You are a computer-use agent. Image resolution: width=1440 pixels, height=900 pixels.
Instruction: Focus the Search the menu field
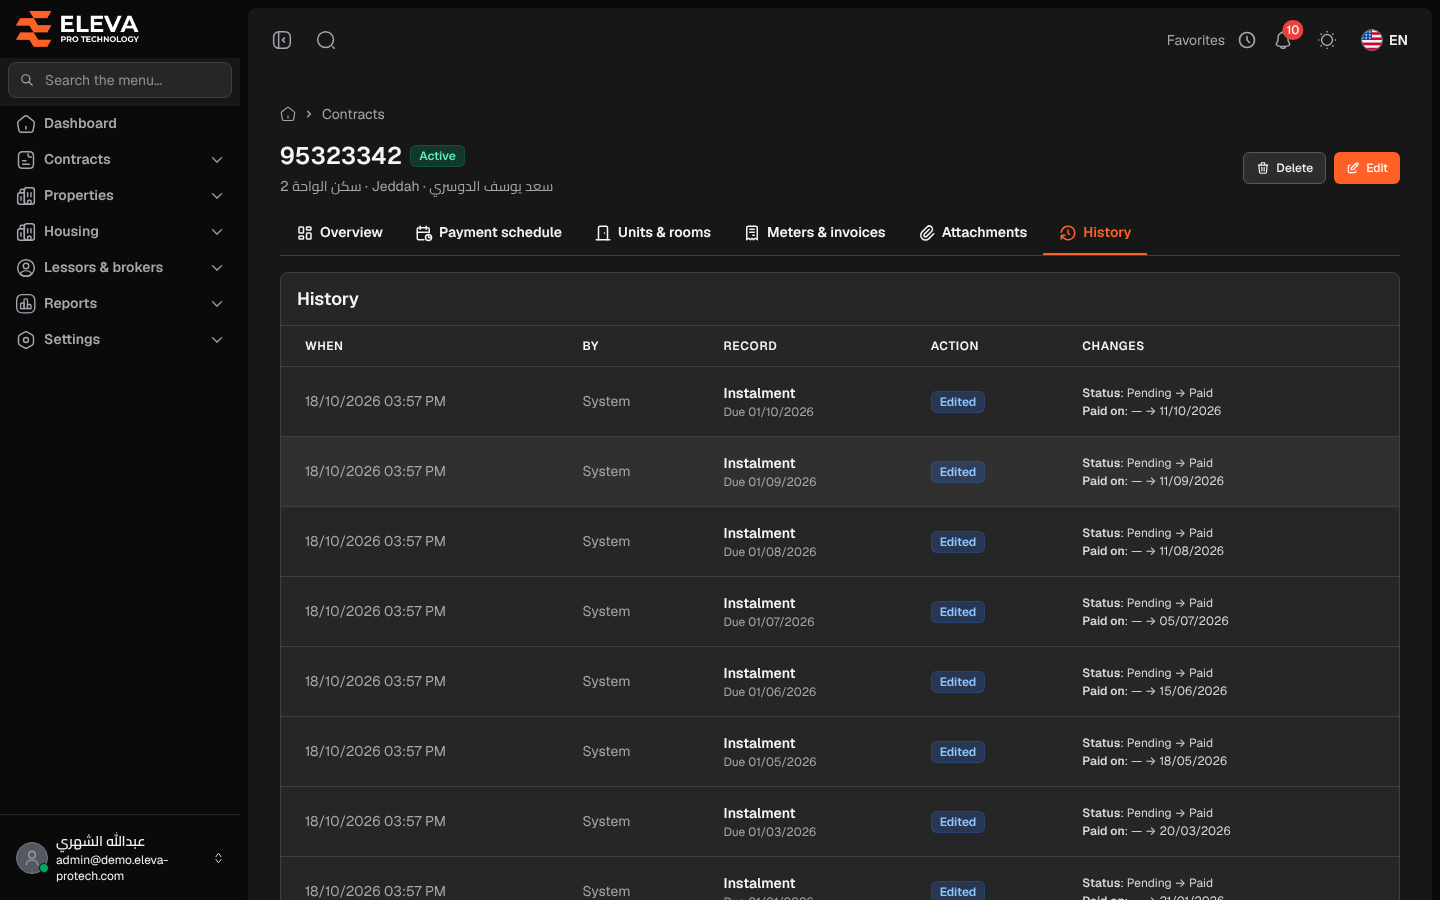pos(120,80)
